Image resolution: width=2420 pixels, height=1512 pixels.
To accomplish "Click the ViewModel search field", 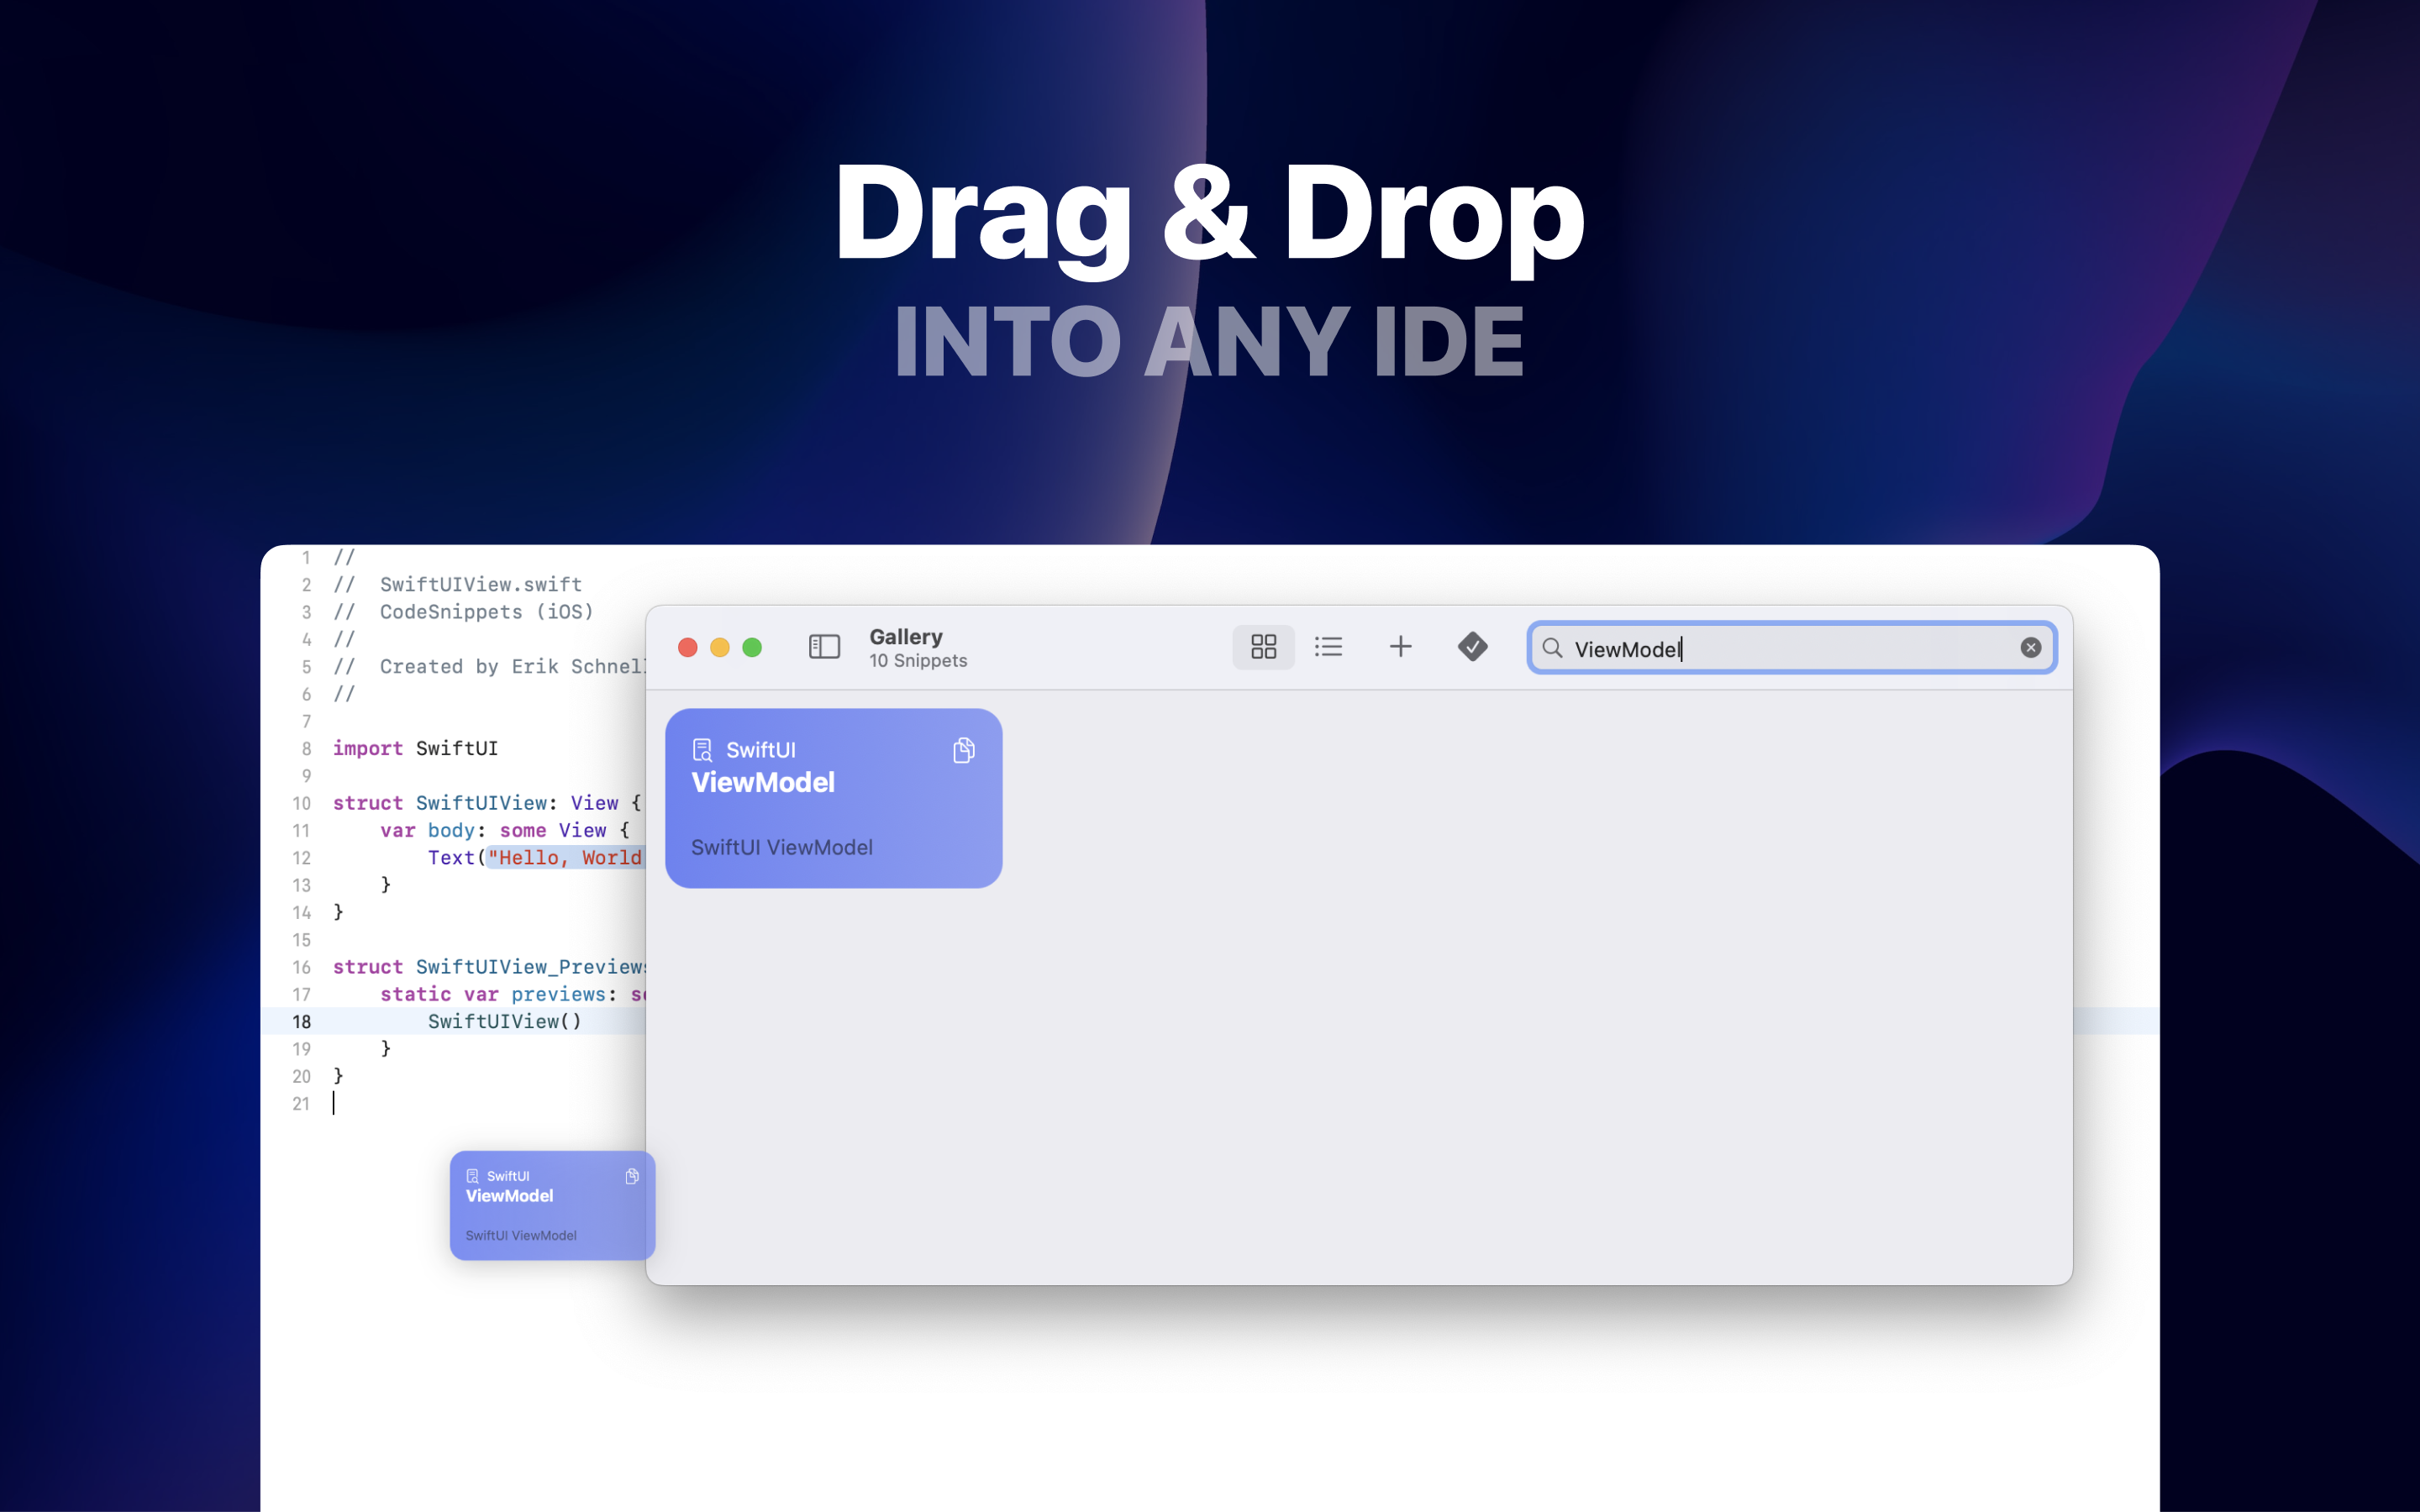I will click(x=1791, y=648).
